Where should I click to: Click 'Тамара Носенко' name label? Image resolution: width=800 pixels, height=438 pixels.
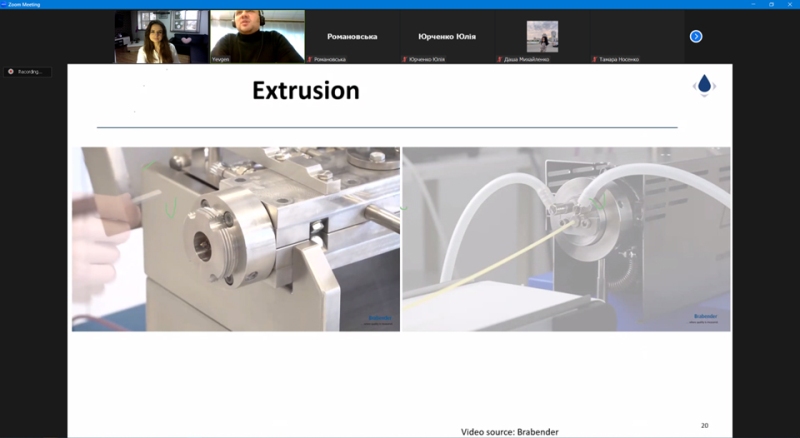pyautogui.click(x=619, y=60)
